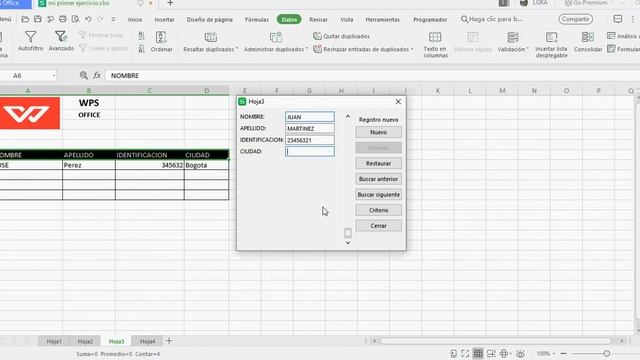Viewport: 640px width, 360px height.
Task: Open the Herramientas tab
Action: 382,20
